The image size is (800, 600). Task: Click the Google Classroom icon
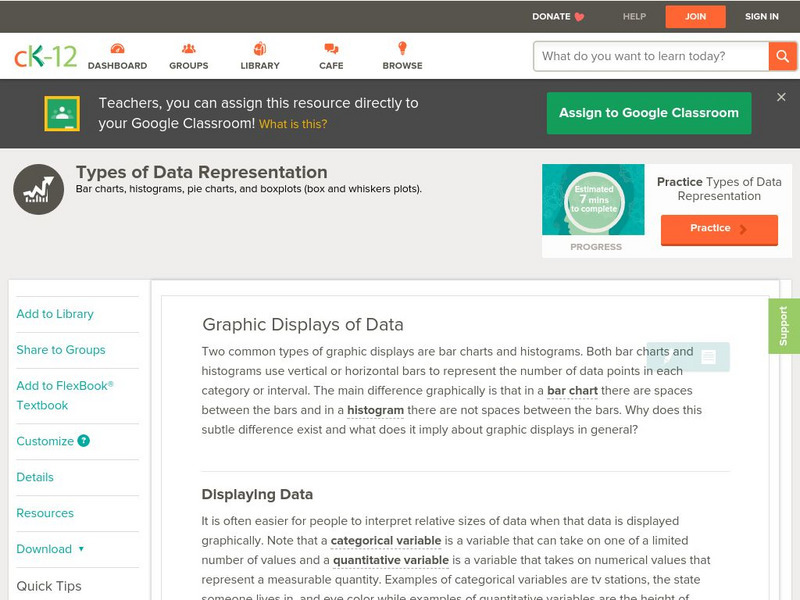(x=62, y=113)
